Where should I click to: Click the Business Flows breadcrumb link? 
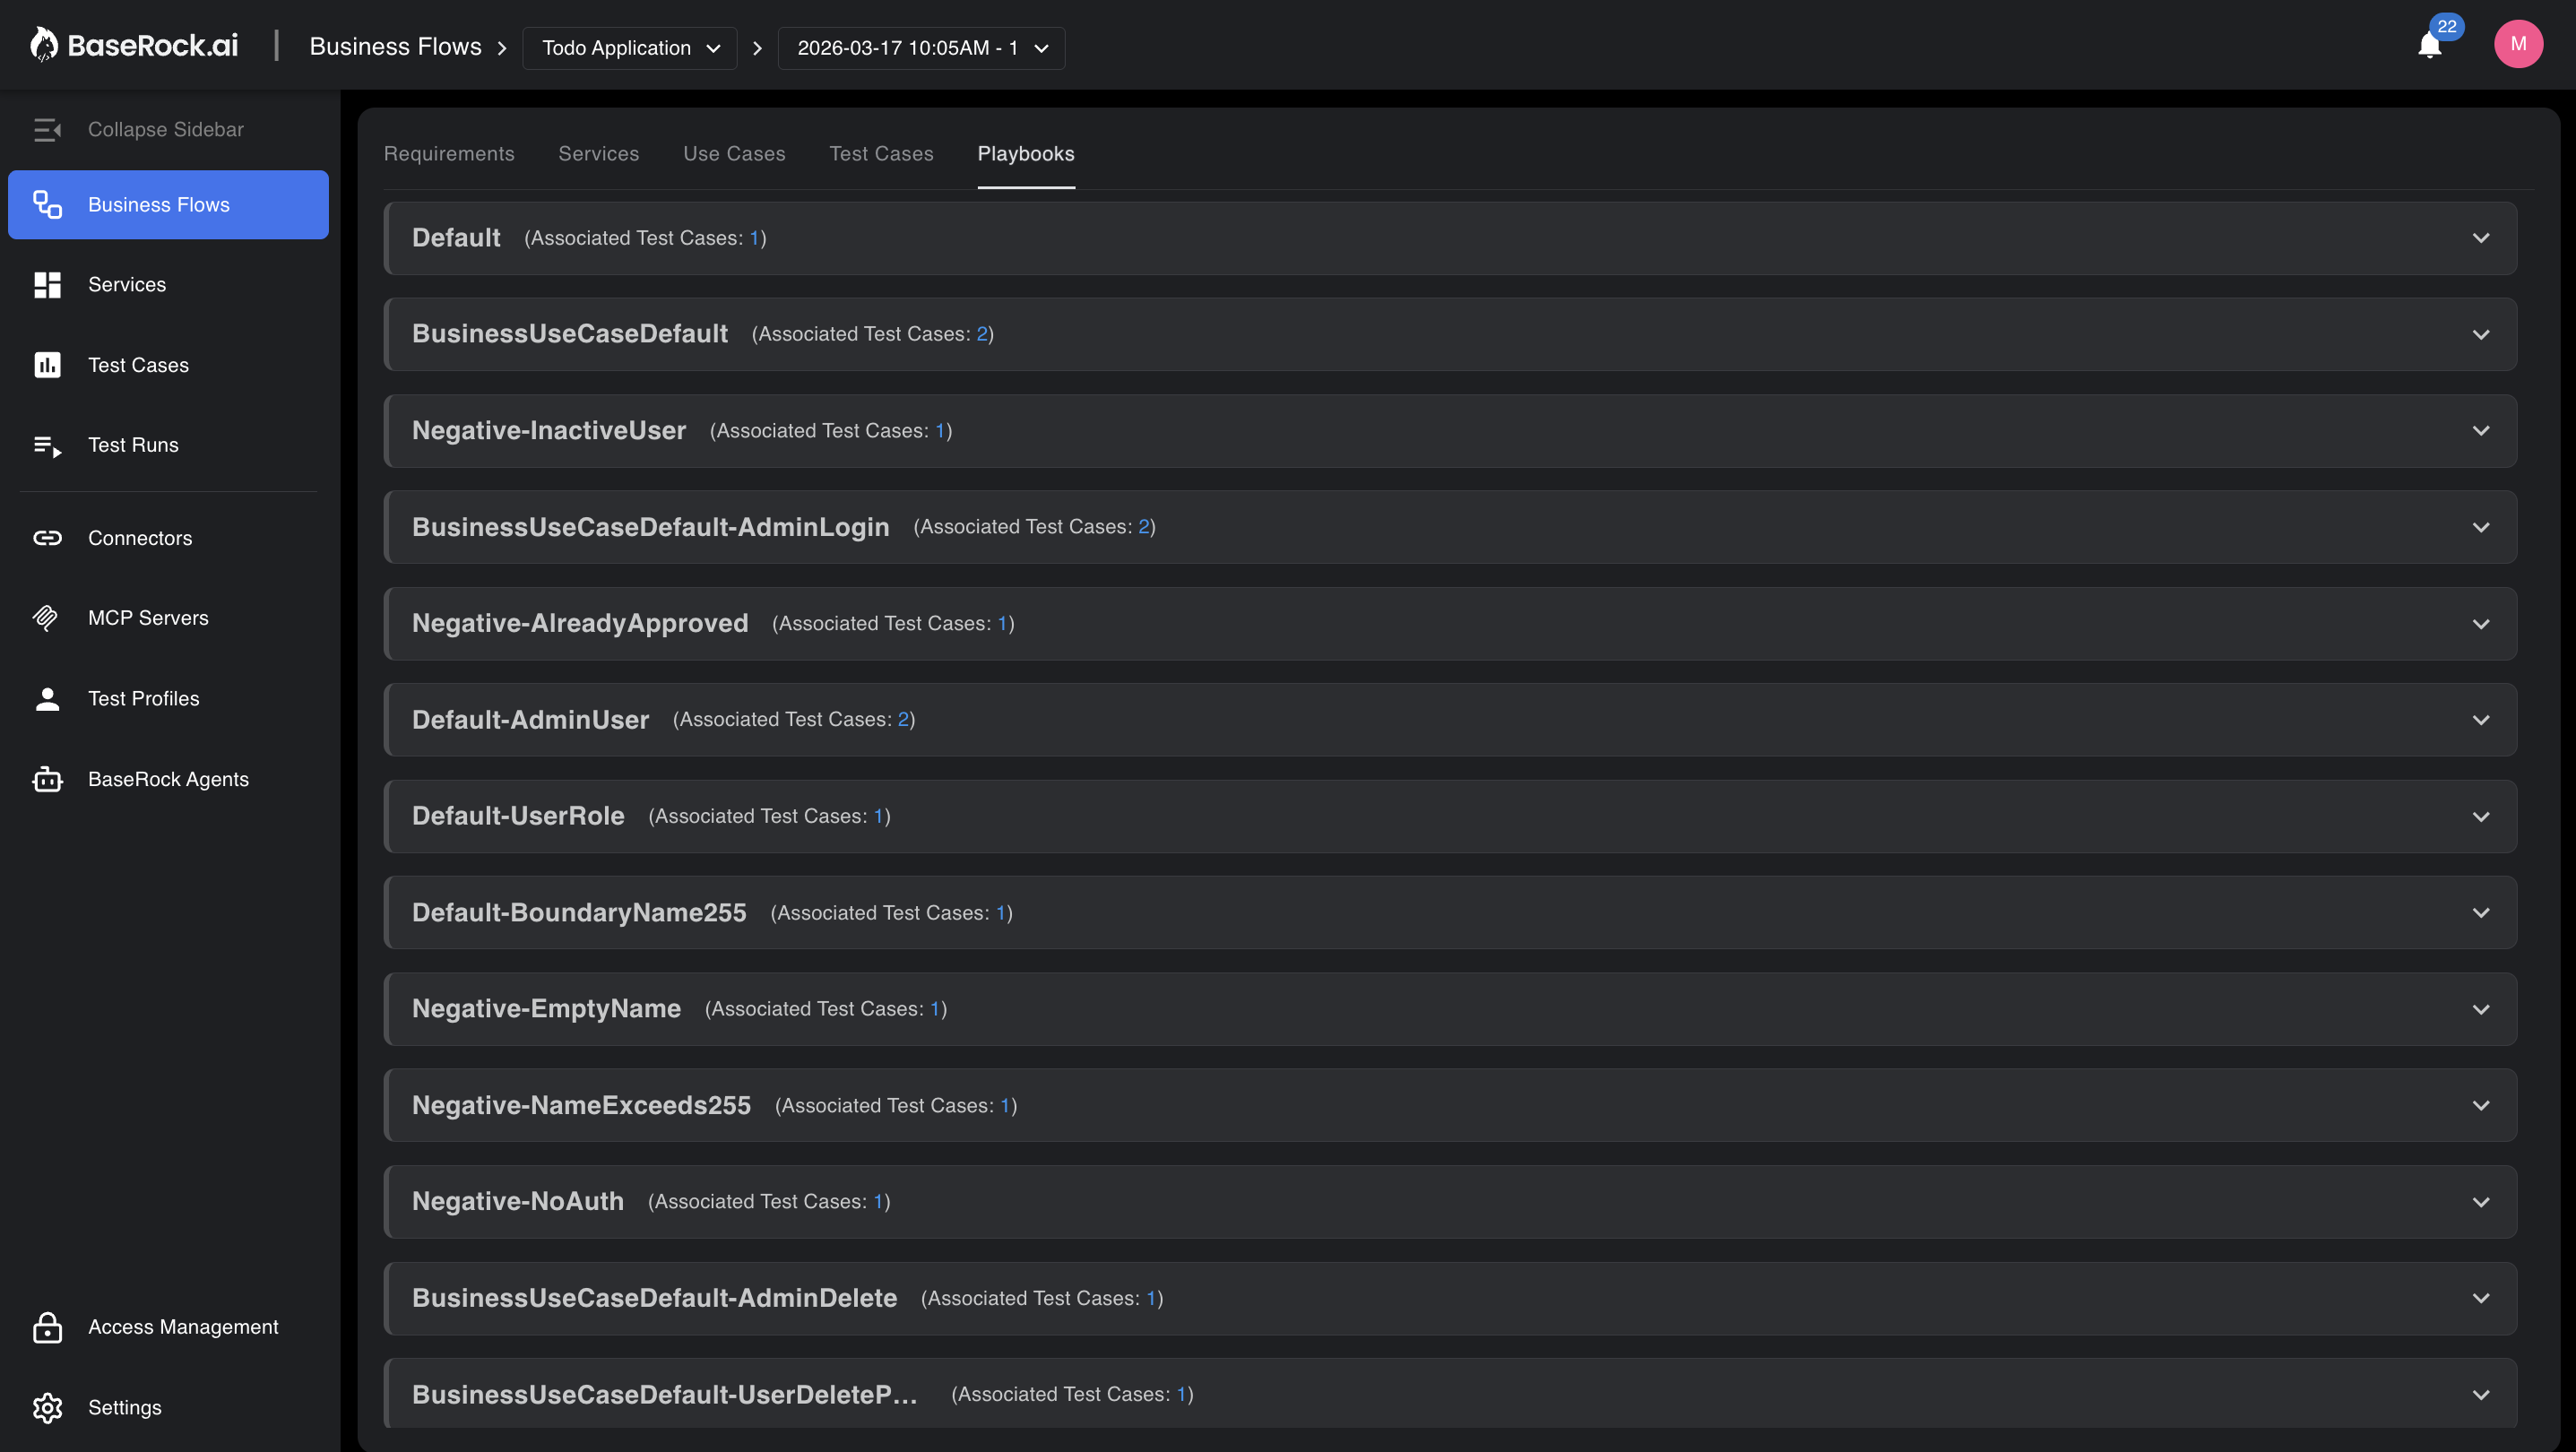pos(395,47)
